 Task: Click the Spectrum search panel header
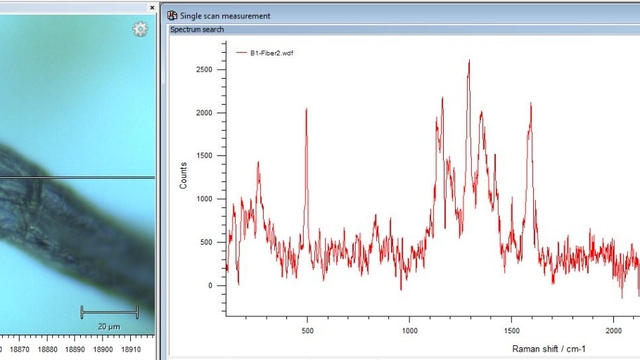click(x=404, y=29)
